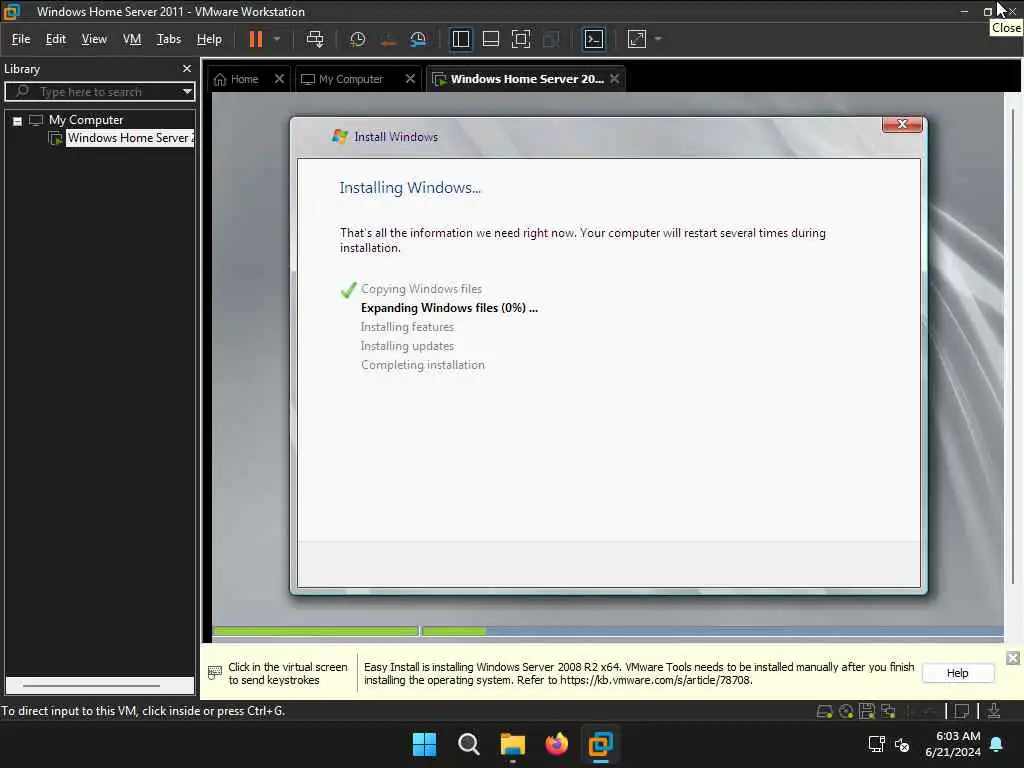Image resolution: width=1024 pixels, height=768 pixels.
Task: Click the VM view vertical scrollbar
Action: coord(1013,346)
